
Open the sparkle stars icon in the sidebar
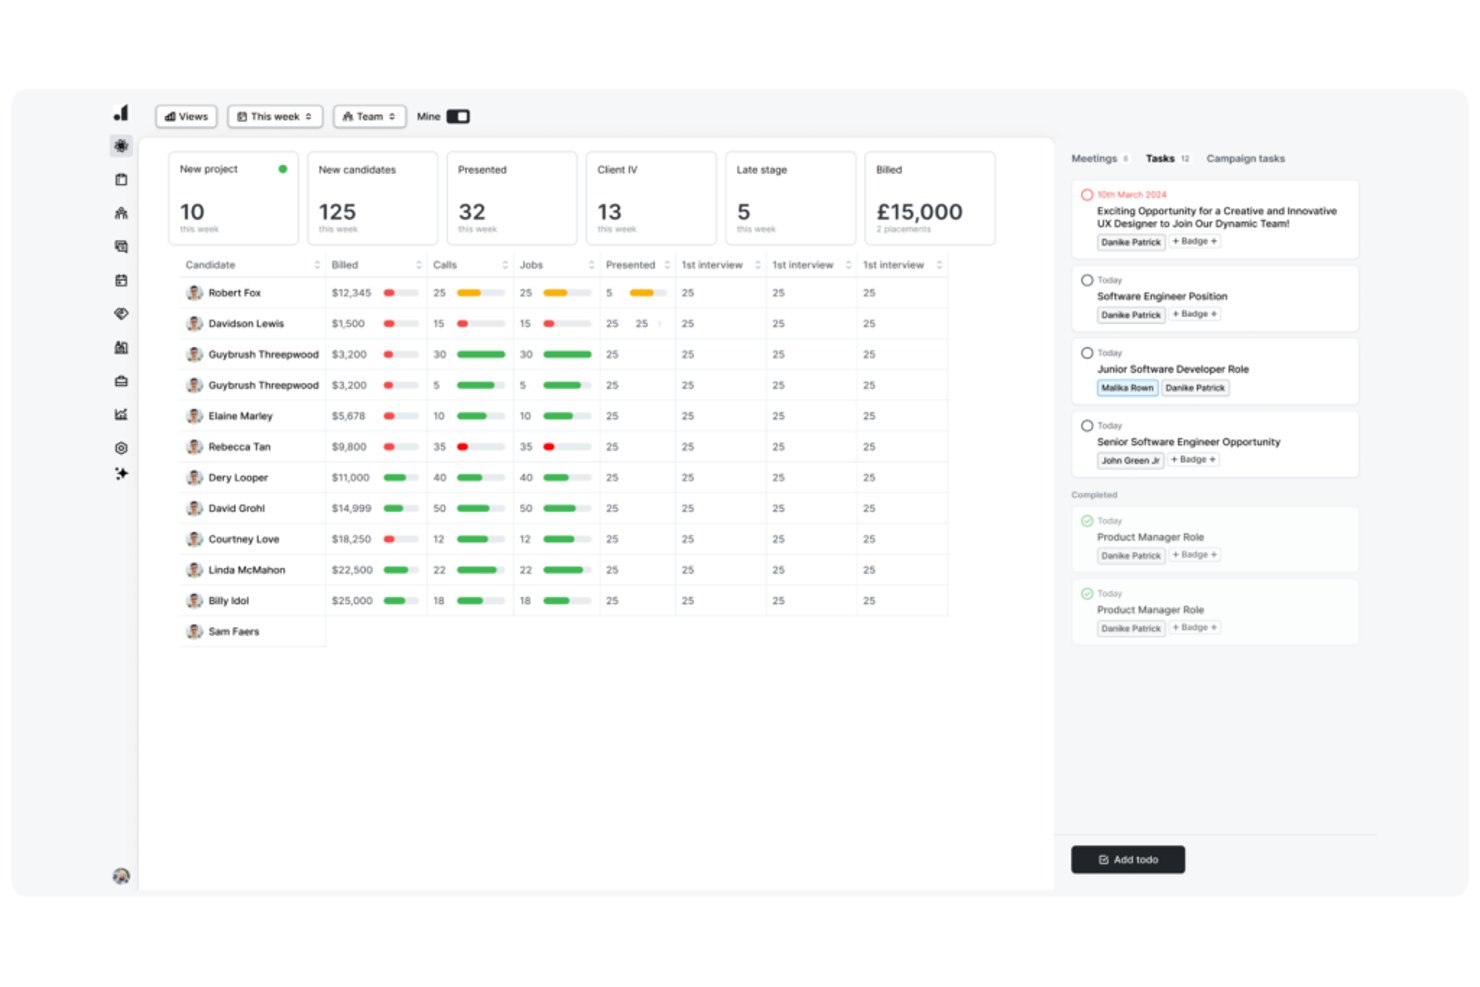(121, 473)
